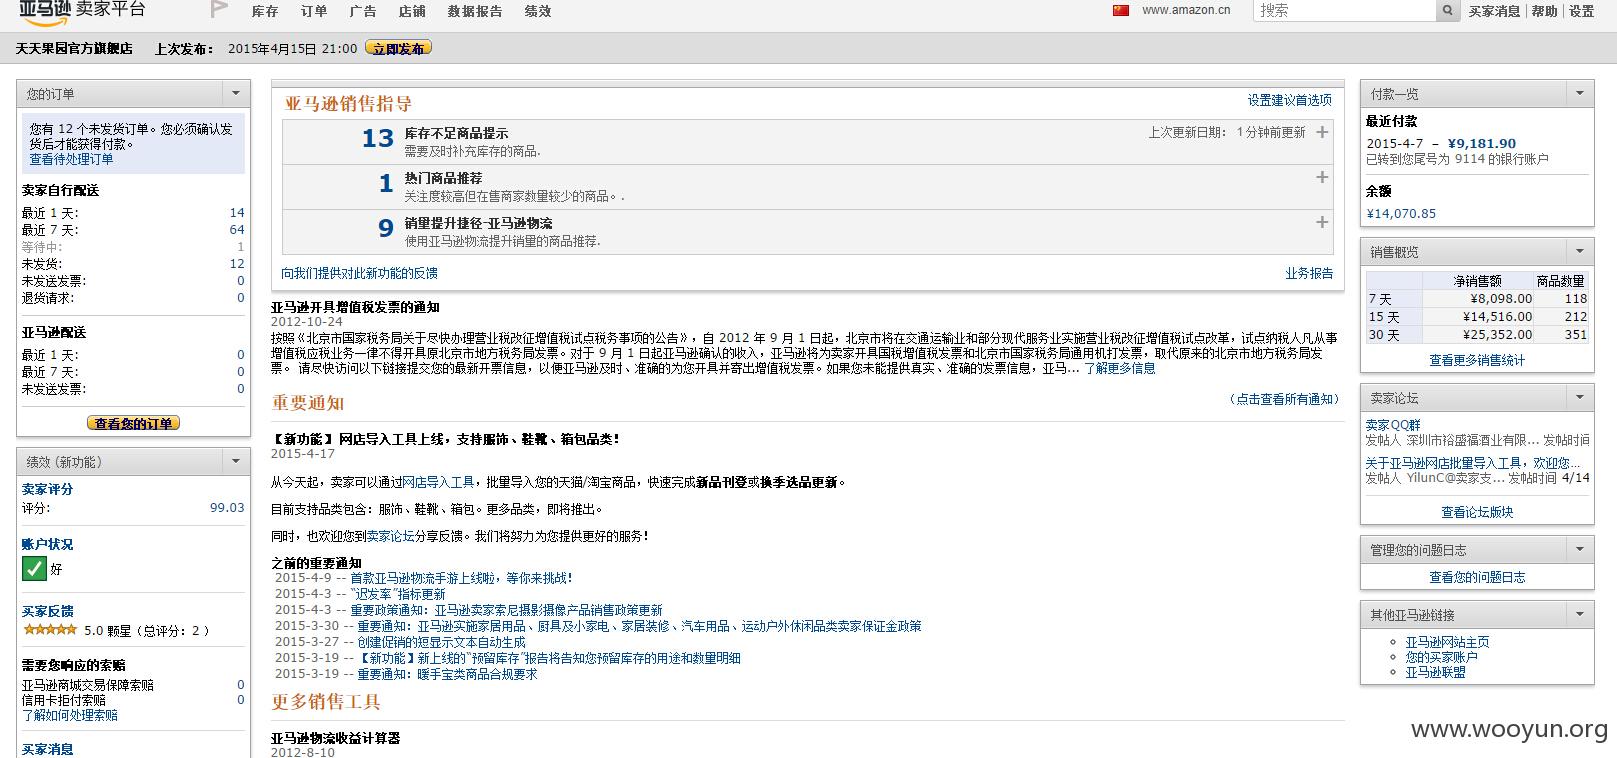Open the 其他亚马逊链接 panel dropdown arrow

pyautogui.click(x=1580, y=614)
